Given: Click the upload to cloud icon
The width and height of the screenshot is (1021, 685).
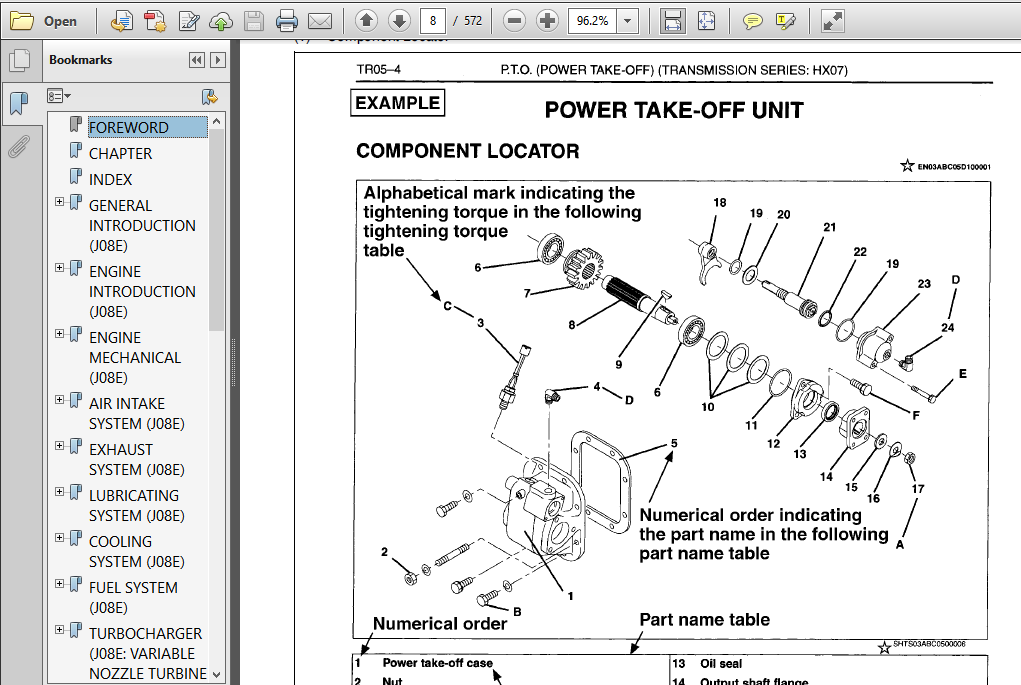Looking at the screenshot, I should (221, 21).
